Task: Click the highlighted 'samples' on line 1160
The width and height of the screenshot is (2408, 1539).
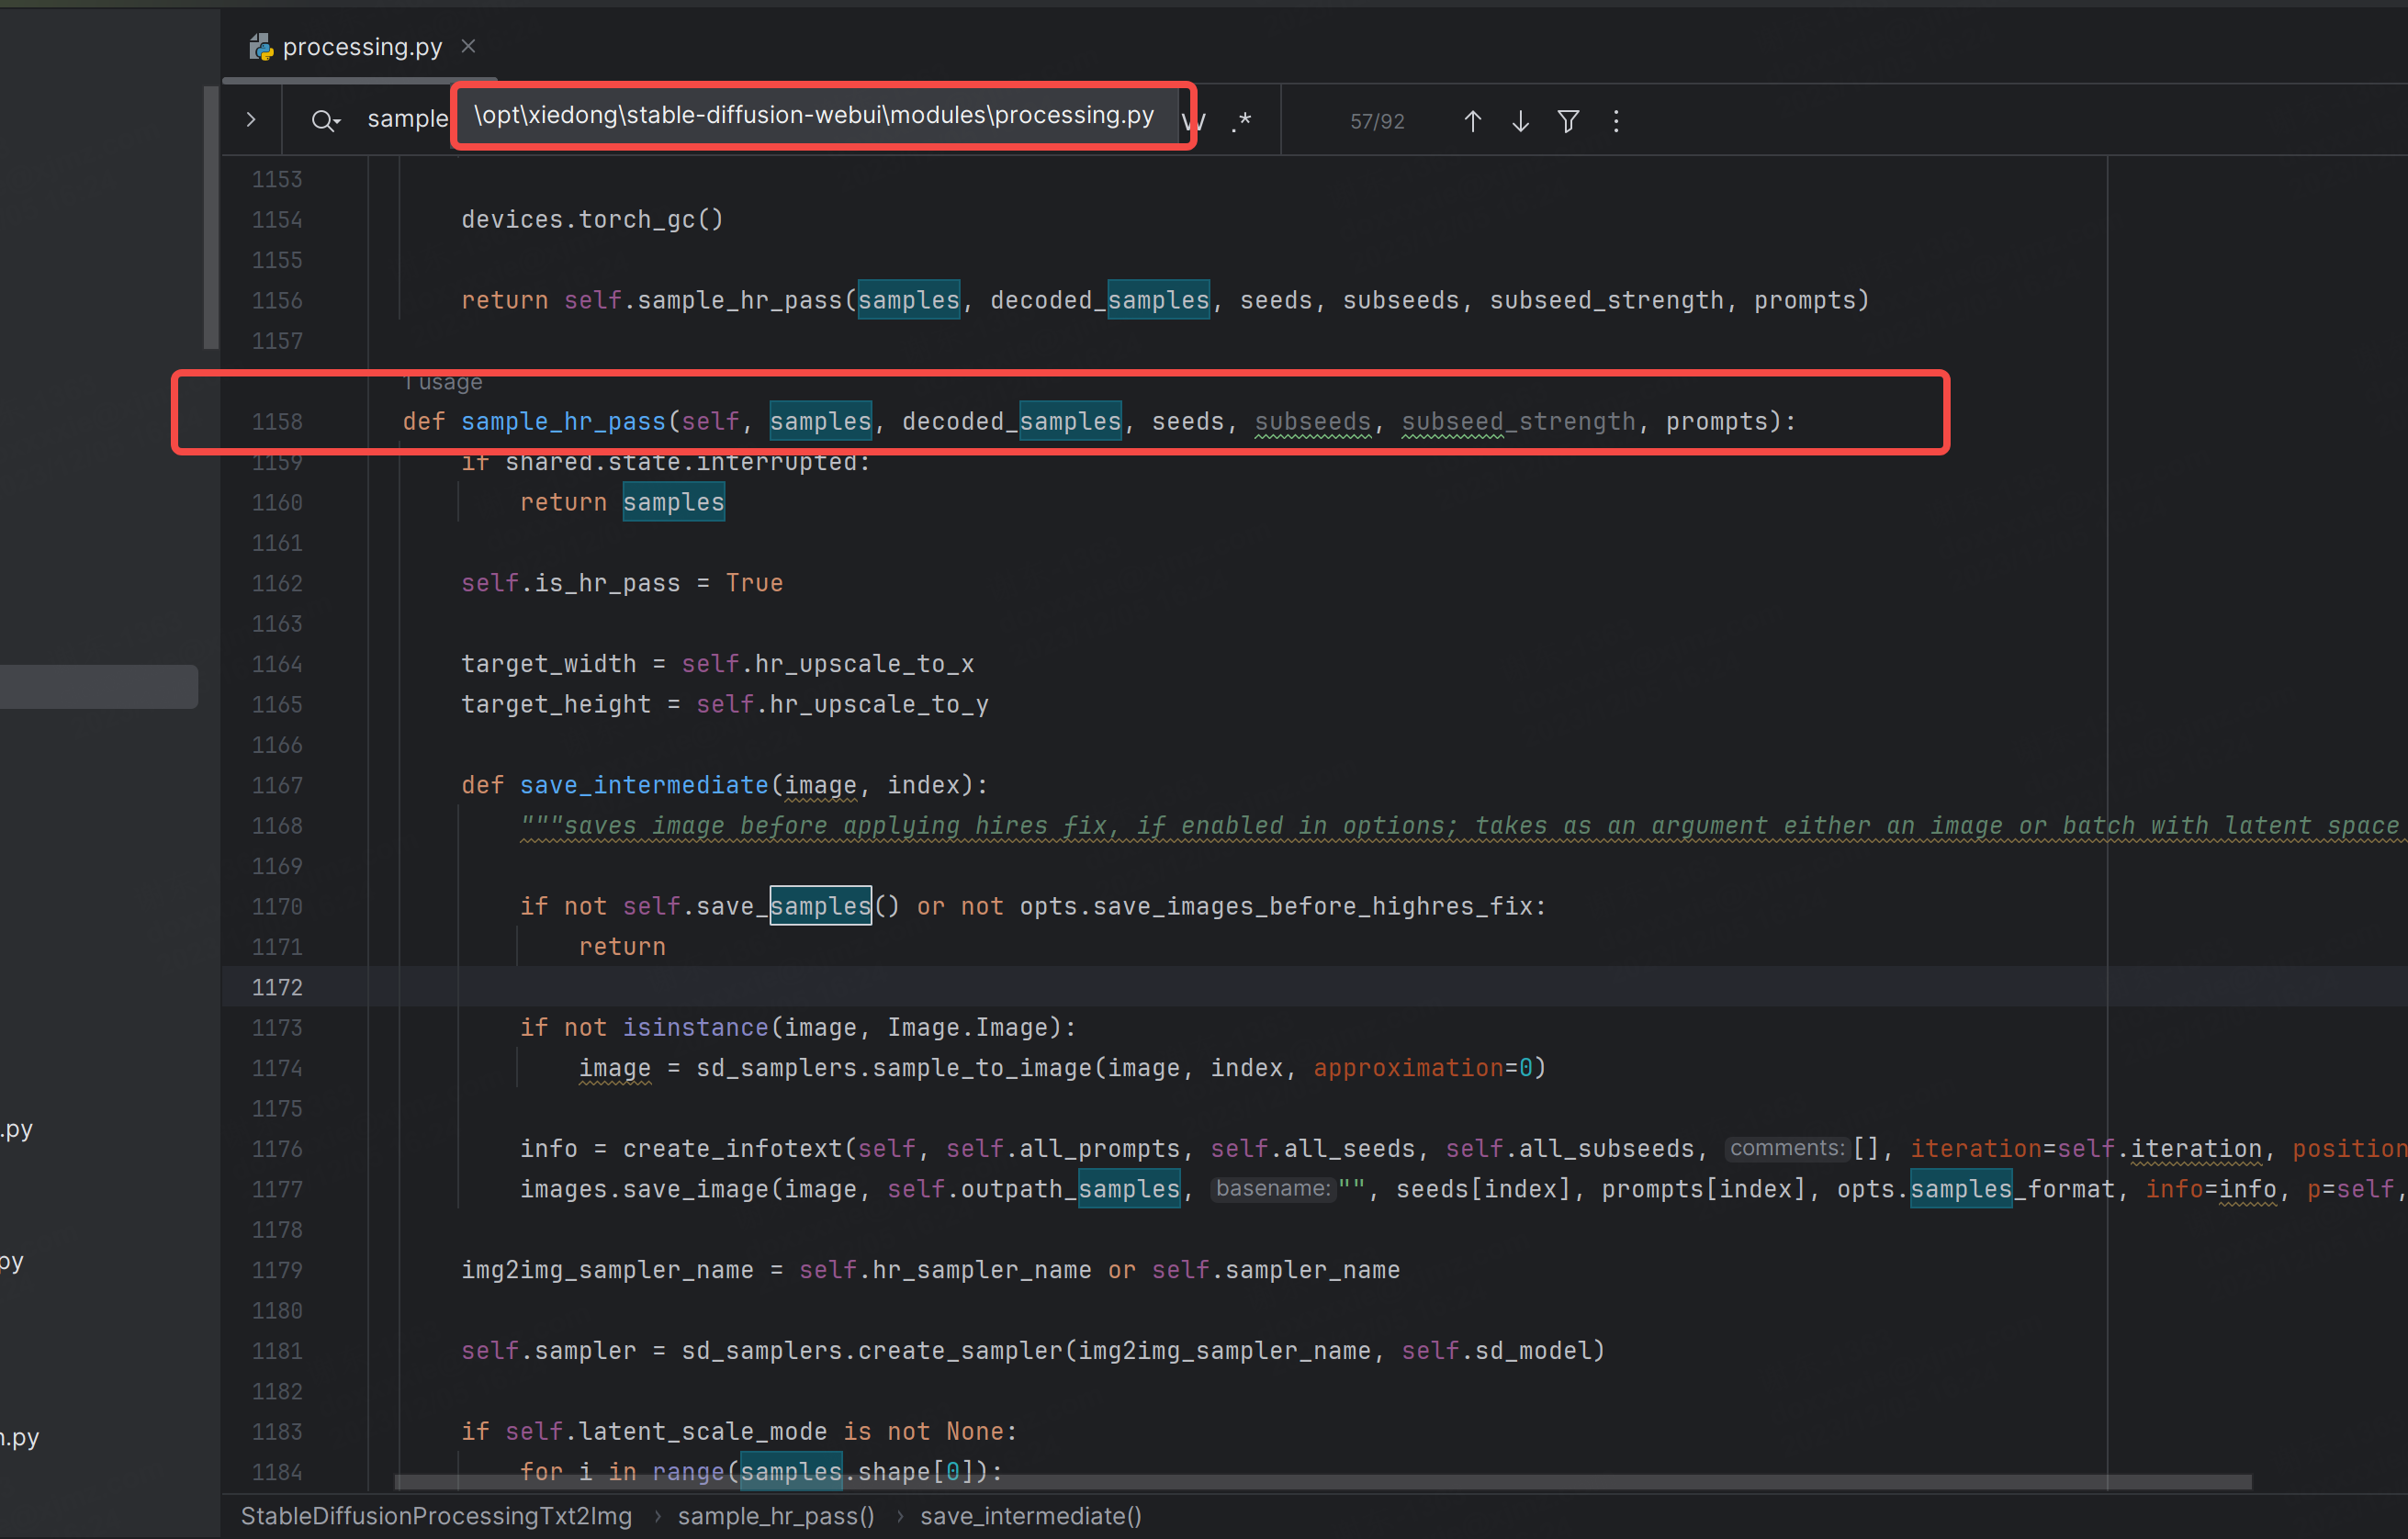Action: coord(673,502)
